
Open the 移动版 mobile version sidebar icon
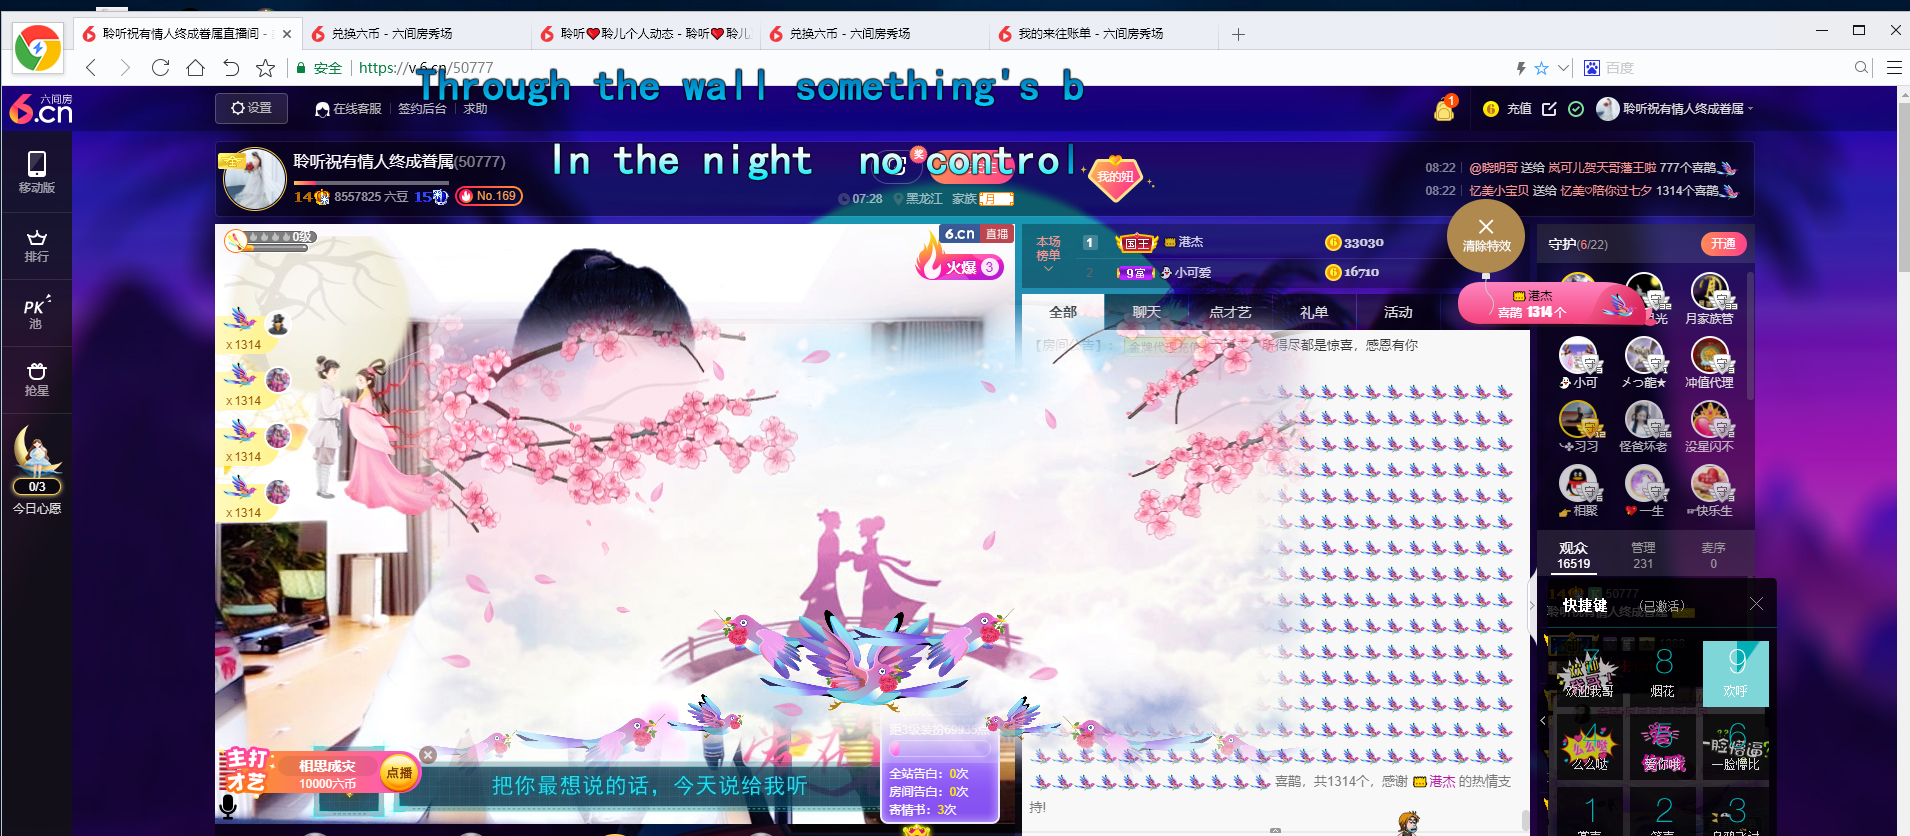[x=36, y=172]
